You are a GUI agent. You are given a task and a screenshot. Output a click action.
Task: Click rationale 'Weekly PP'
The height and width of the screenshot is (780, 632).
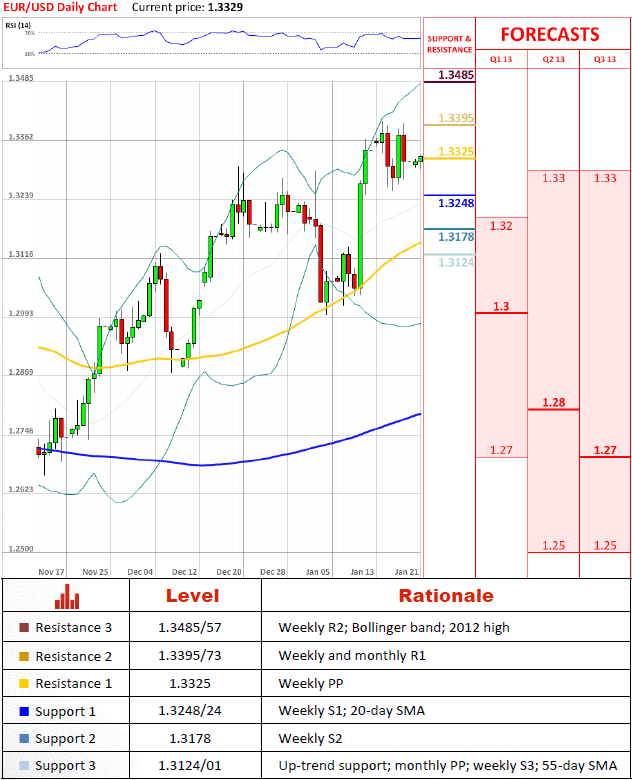[311, 683]
